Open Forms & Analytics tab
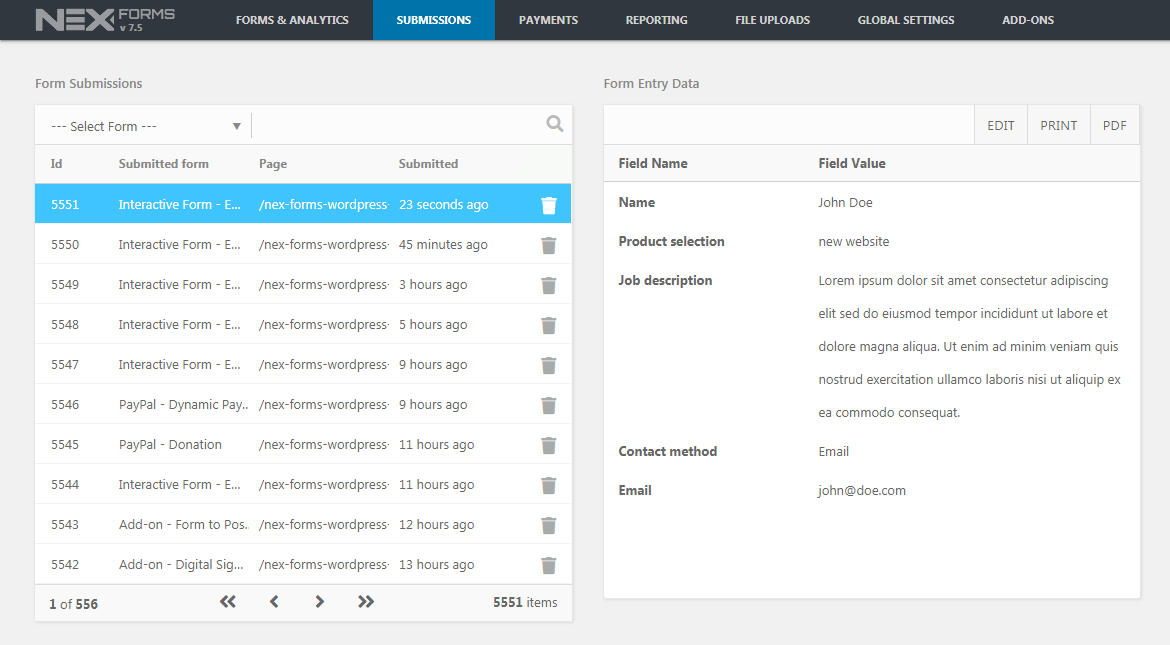1170x645 pixels. (x=292, y=20)
